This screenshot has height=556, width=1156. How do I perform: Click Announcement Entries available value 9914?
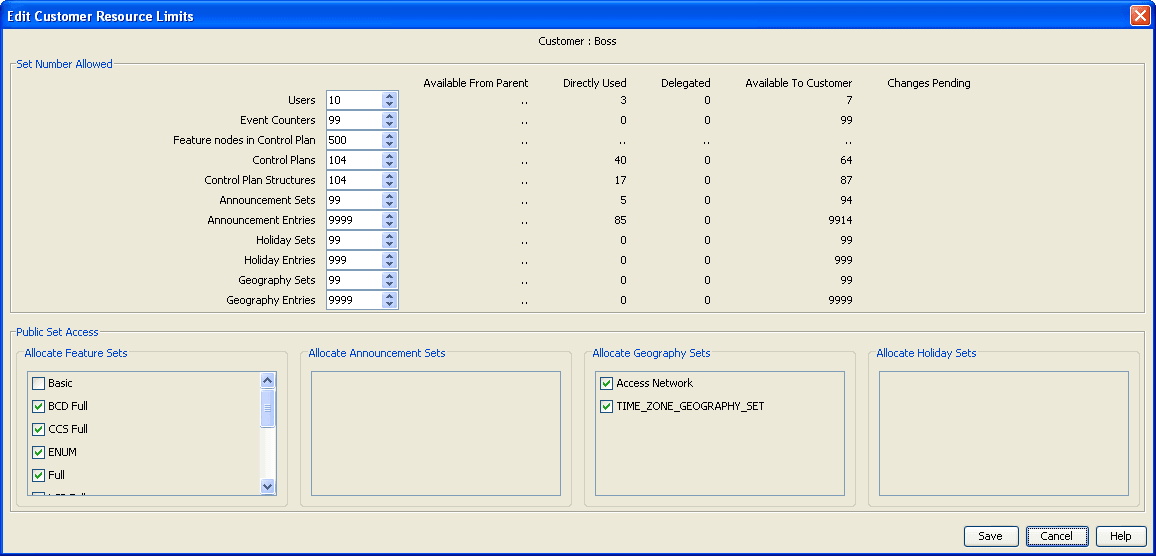[x=840, y=220]
